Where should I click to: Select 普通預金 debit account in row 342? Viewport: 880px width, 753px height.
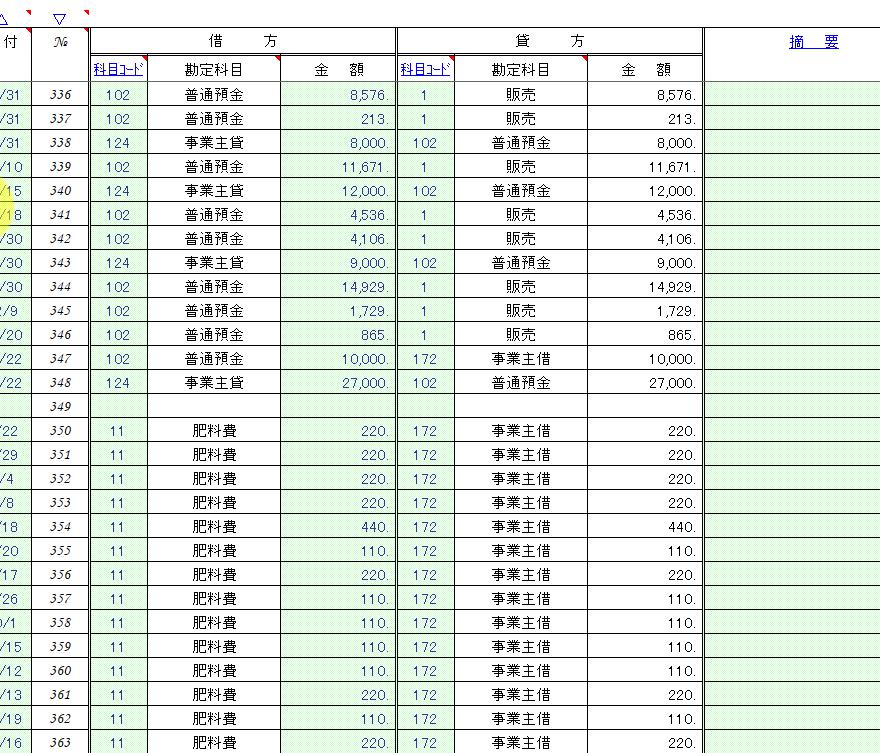click(214, 239)
